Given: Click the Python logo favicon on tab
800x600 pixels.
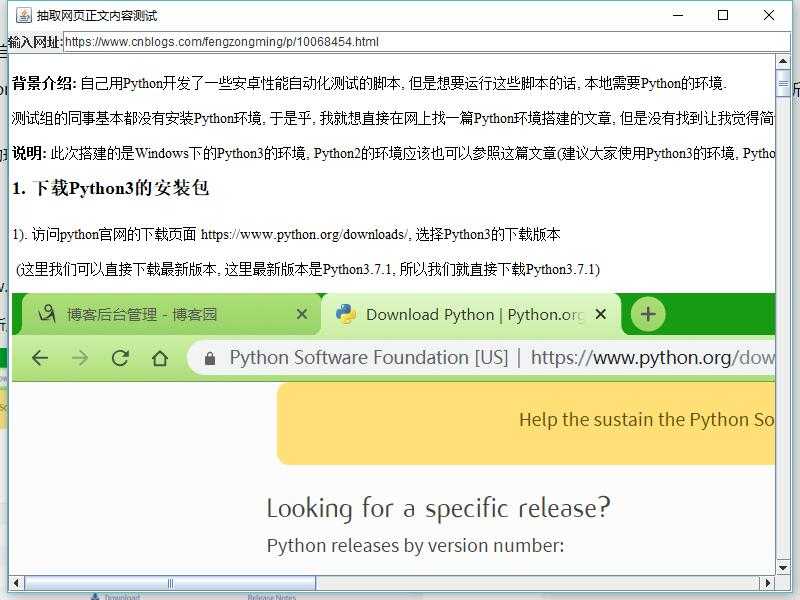Looking at the screenshot, I should [x=346, y=314].
